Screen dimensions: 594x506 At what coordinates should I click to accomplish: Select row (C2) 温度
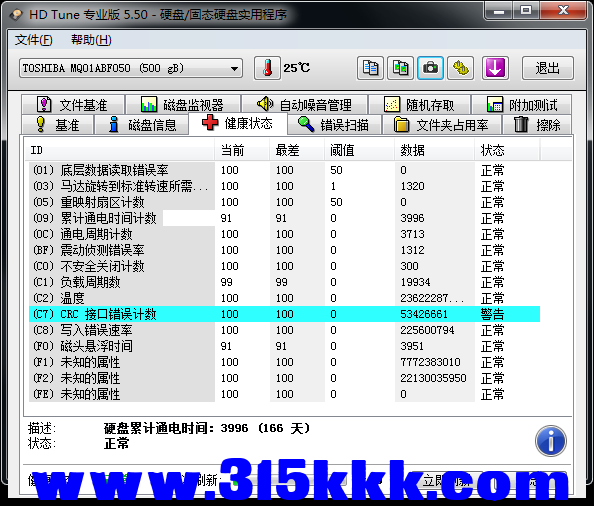[x=284, y=298]
